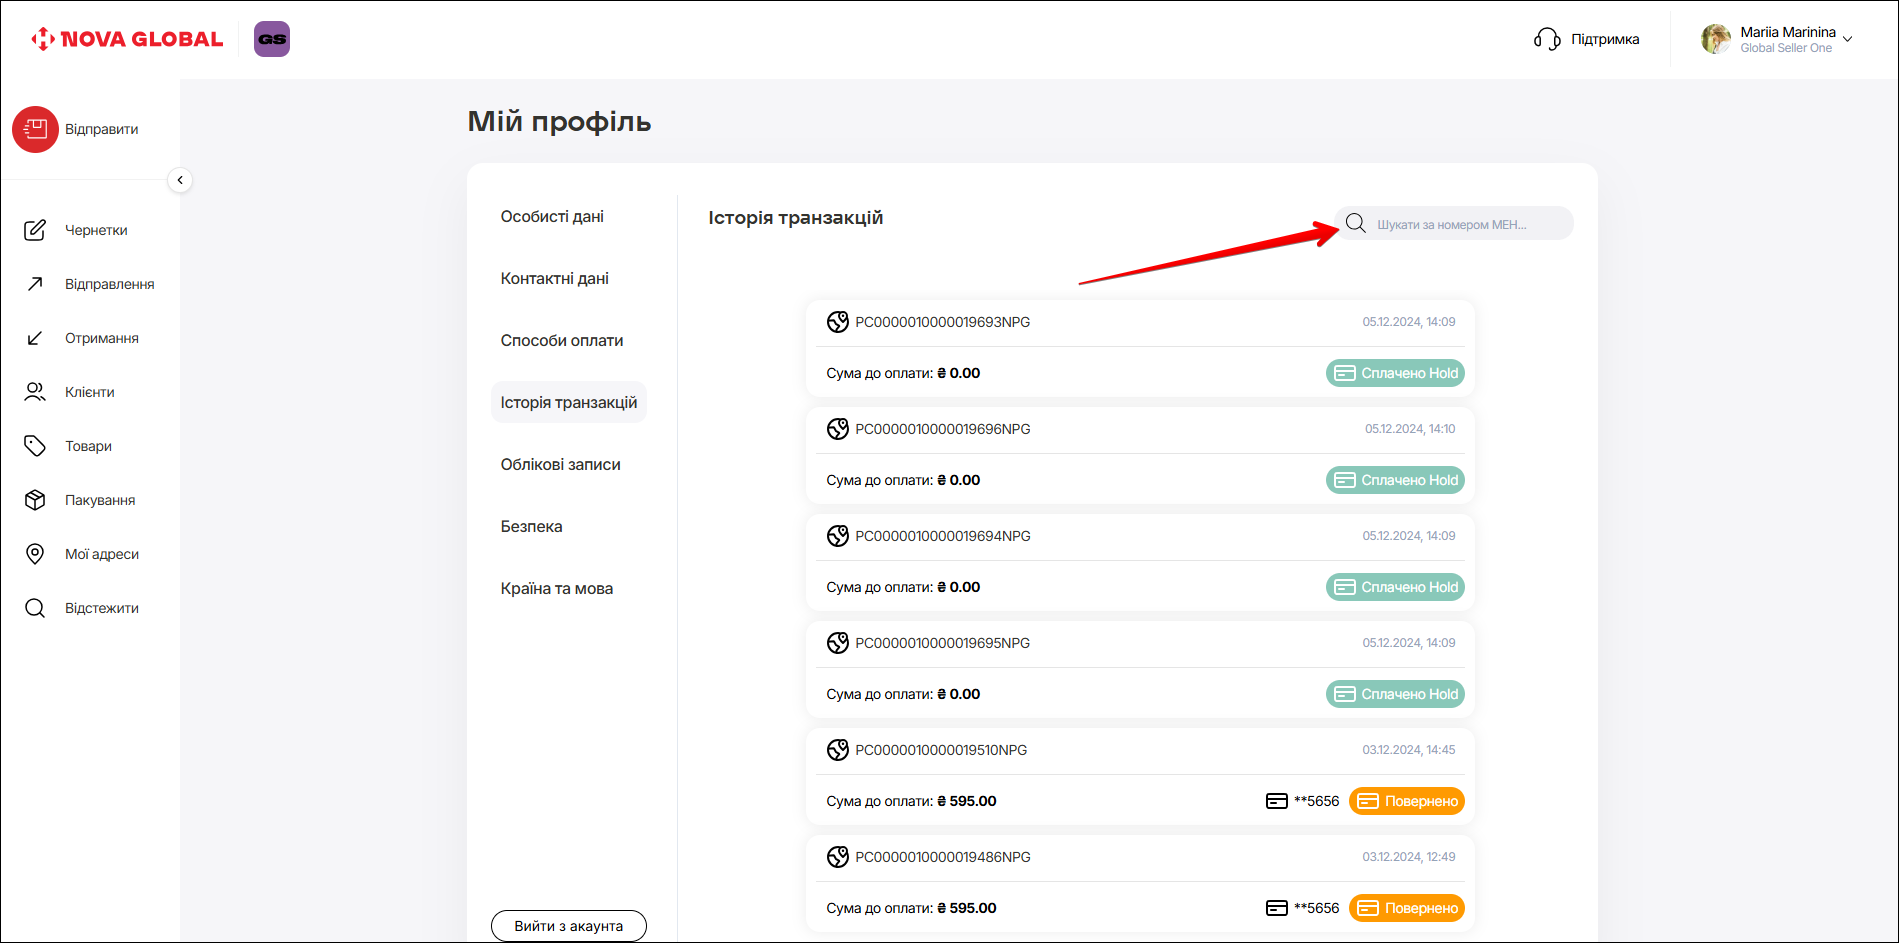Switch to Способи оплати tab

[x=561, y=341]
